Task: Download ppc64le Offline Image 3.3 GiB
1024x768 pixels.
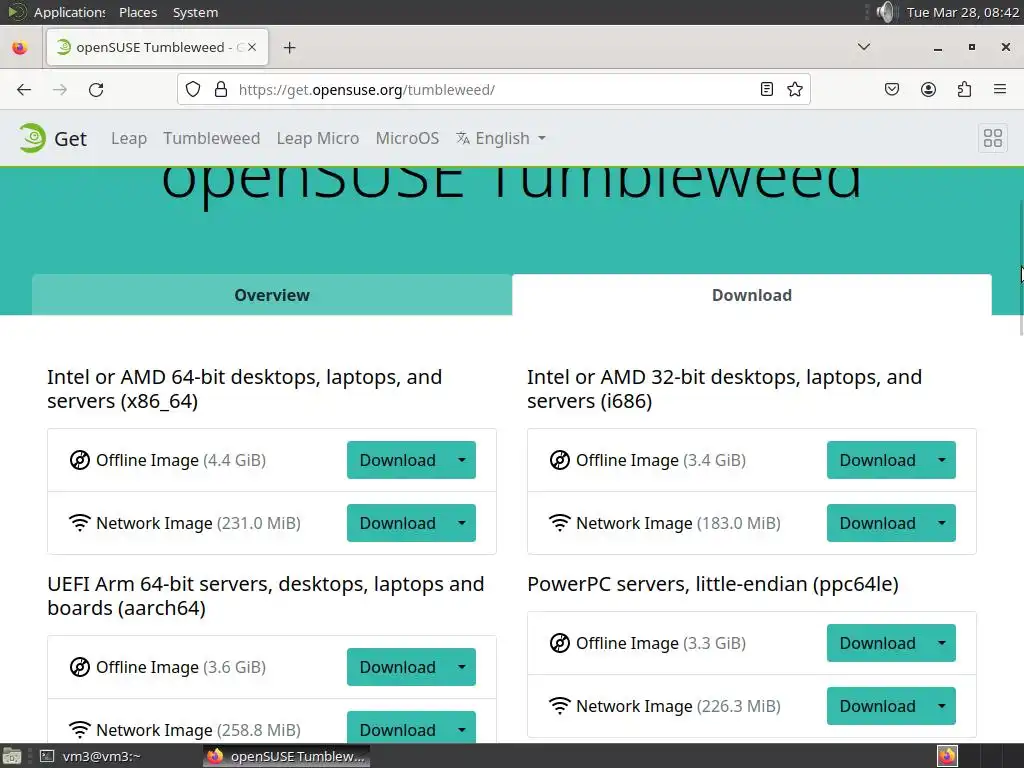Action: [877, 643]
